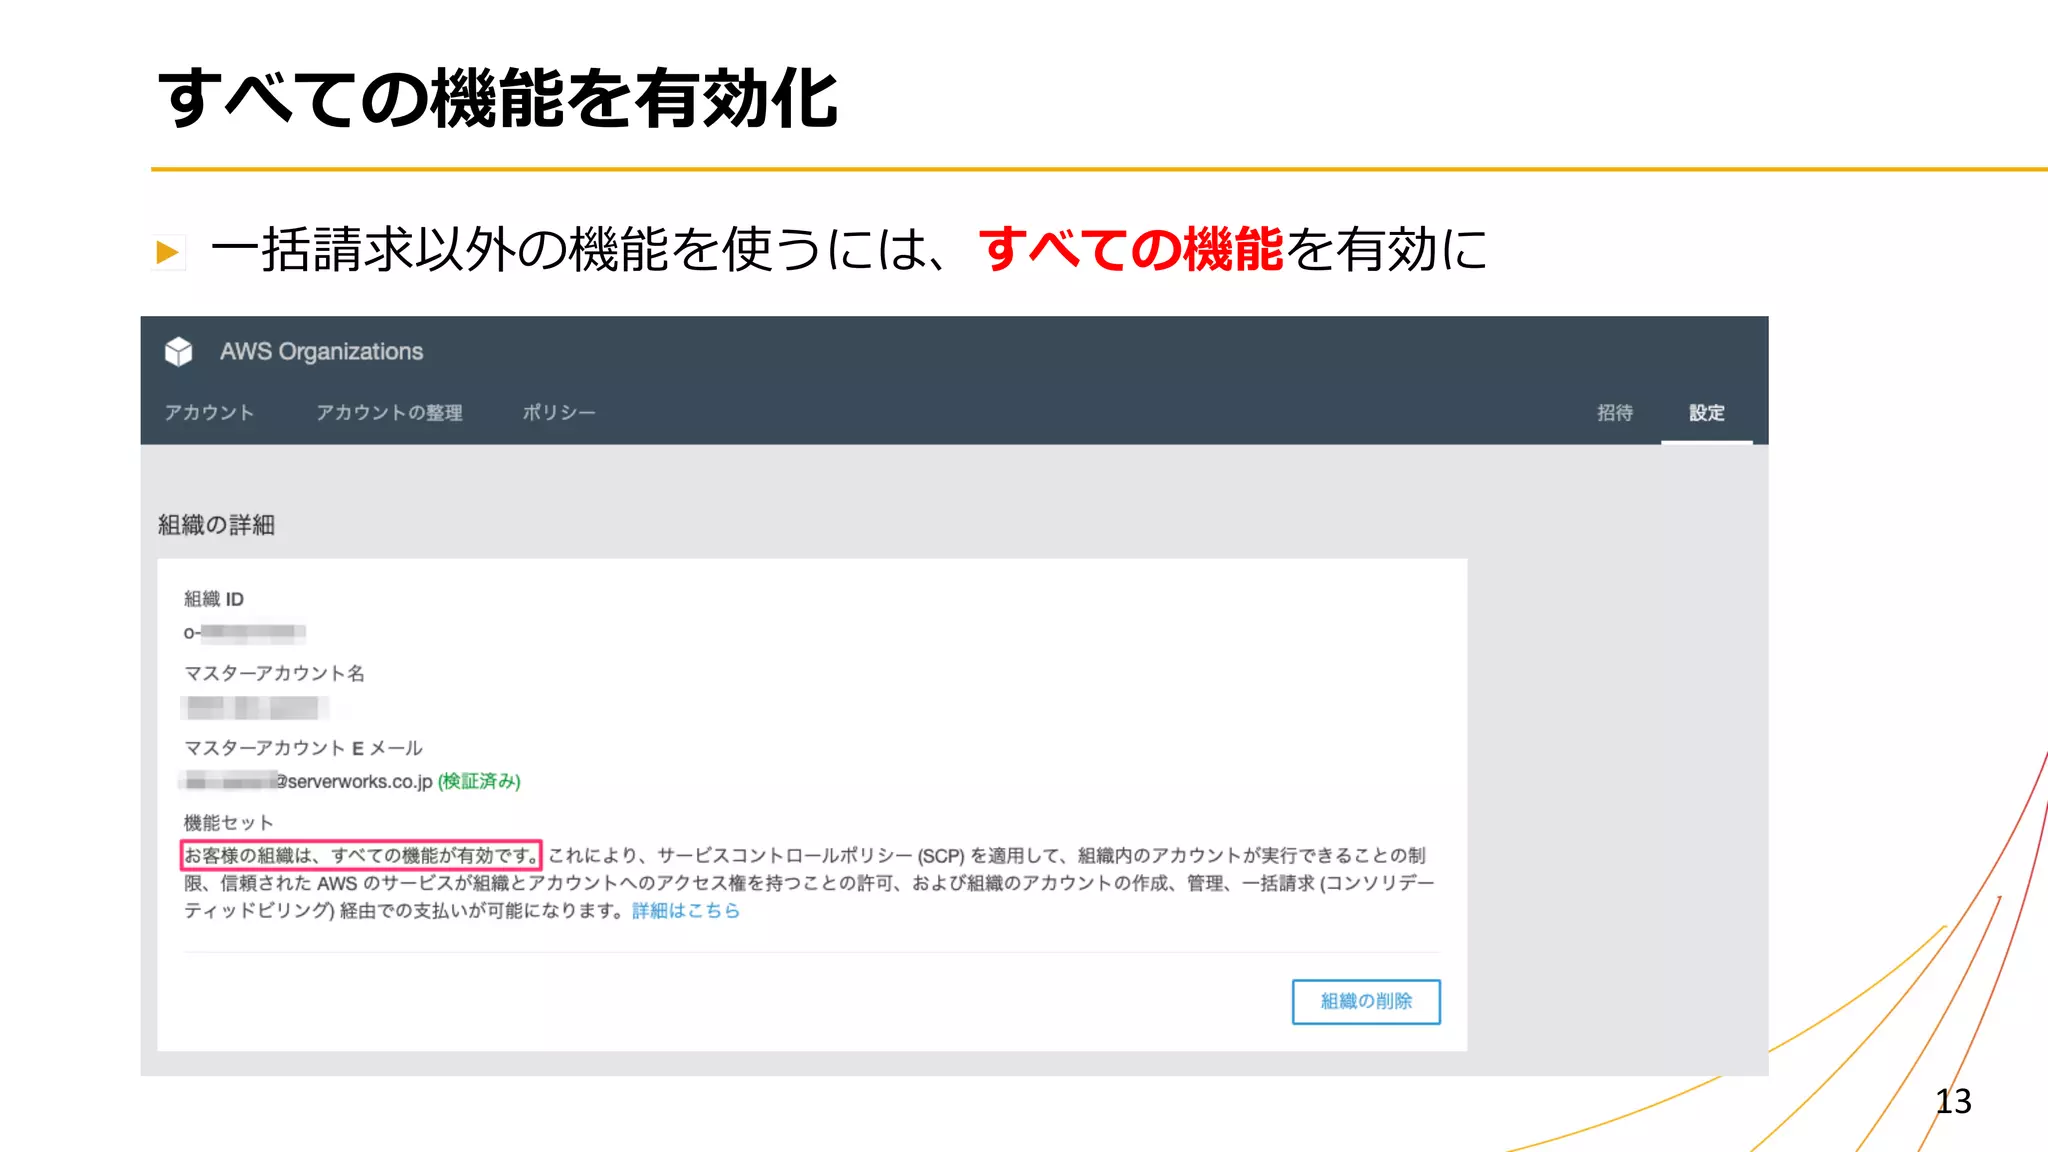Click the AWS Organizations cube logo icon

(178, 351)
